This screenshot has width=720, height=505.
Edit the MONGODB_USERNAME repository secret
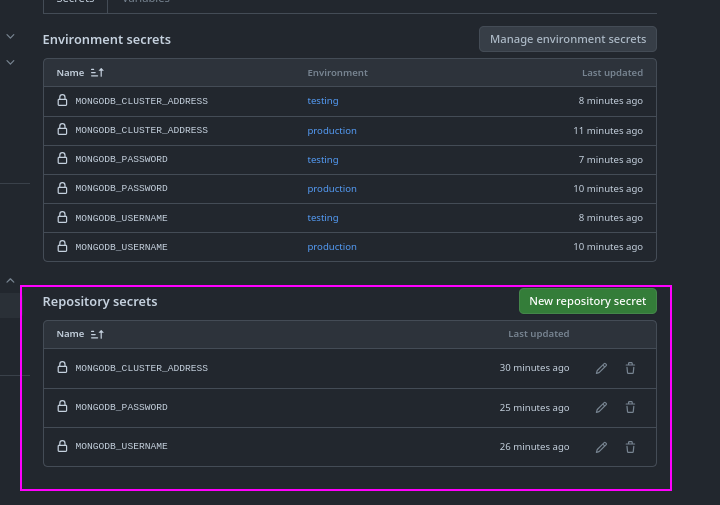point(601,446)
